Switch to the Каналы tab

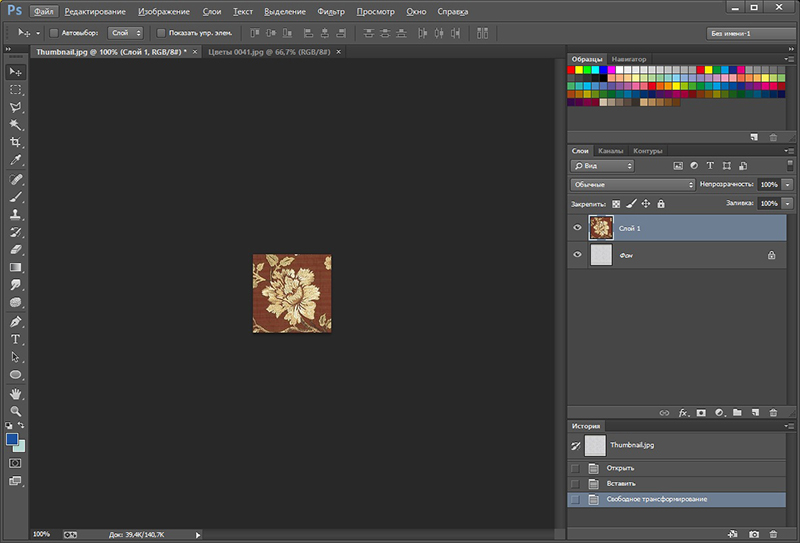(610, 151)
